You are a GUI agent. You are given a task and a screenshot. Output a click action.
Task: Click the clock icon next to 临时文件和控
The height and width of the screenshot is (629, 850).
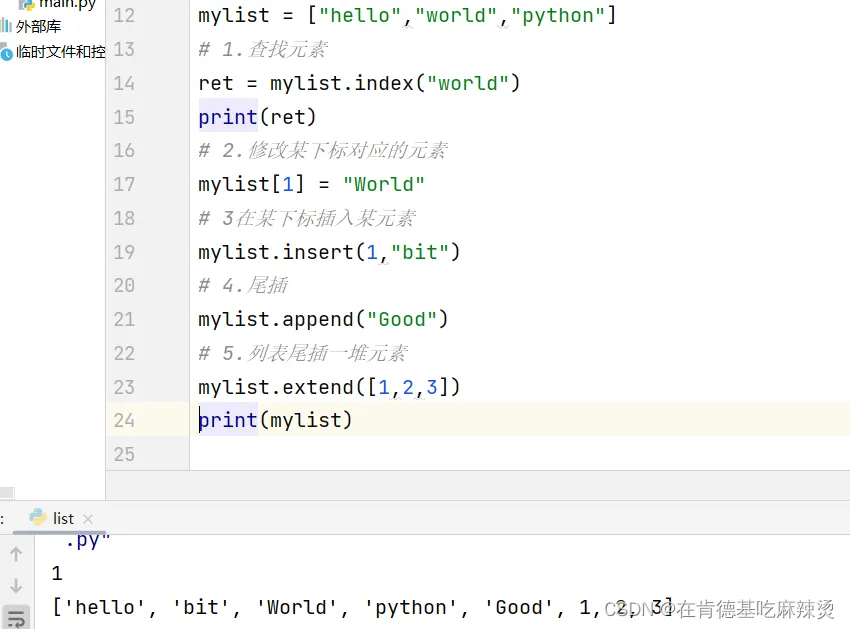click(6, 54)
